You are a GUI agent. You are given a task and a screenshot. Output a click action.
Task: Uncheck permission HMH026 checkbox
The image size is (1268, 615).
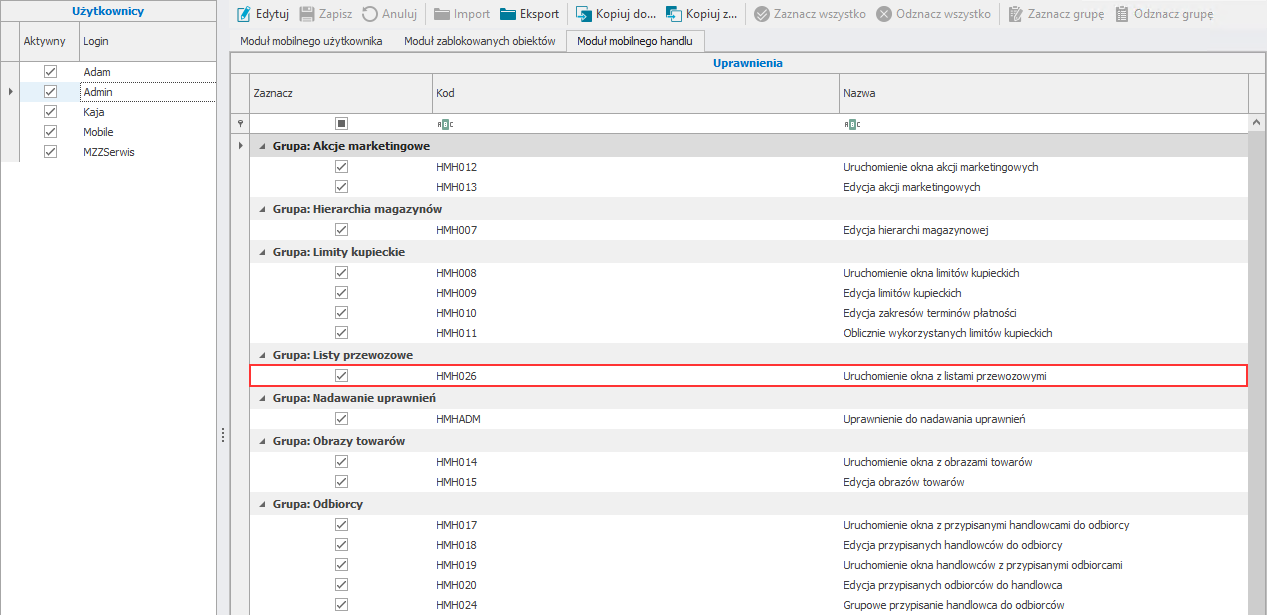pyautogui.click(x=341, y=376)
